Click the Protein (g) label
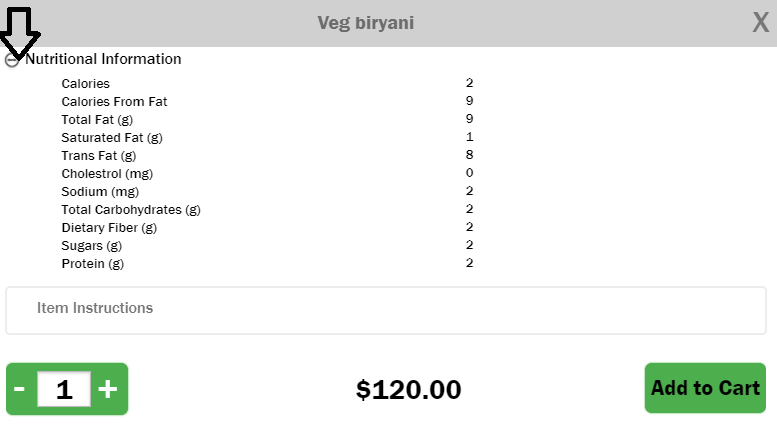777x425 pixels. pos(92,264)
